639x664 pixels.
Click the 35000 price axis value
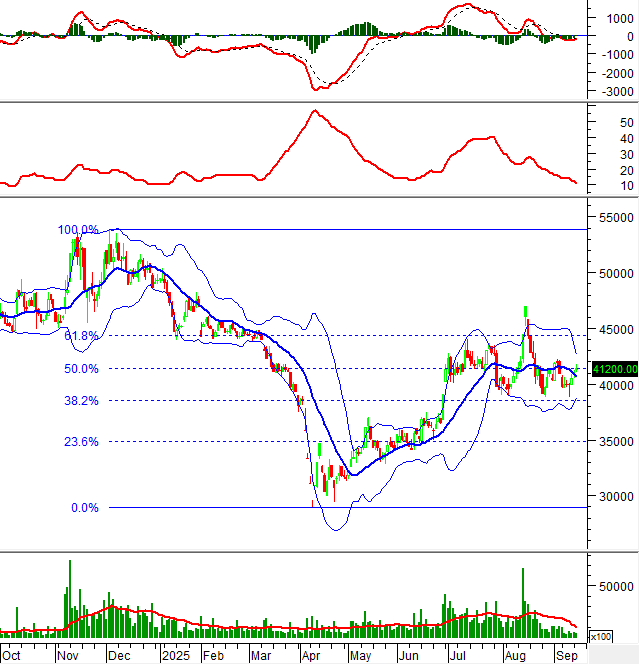[x=616, y=441]
